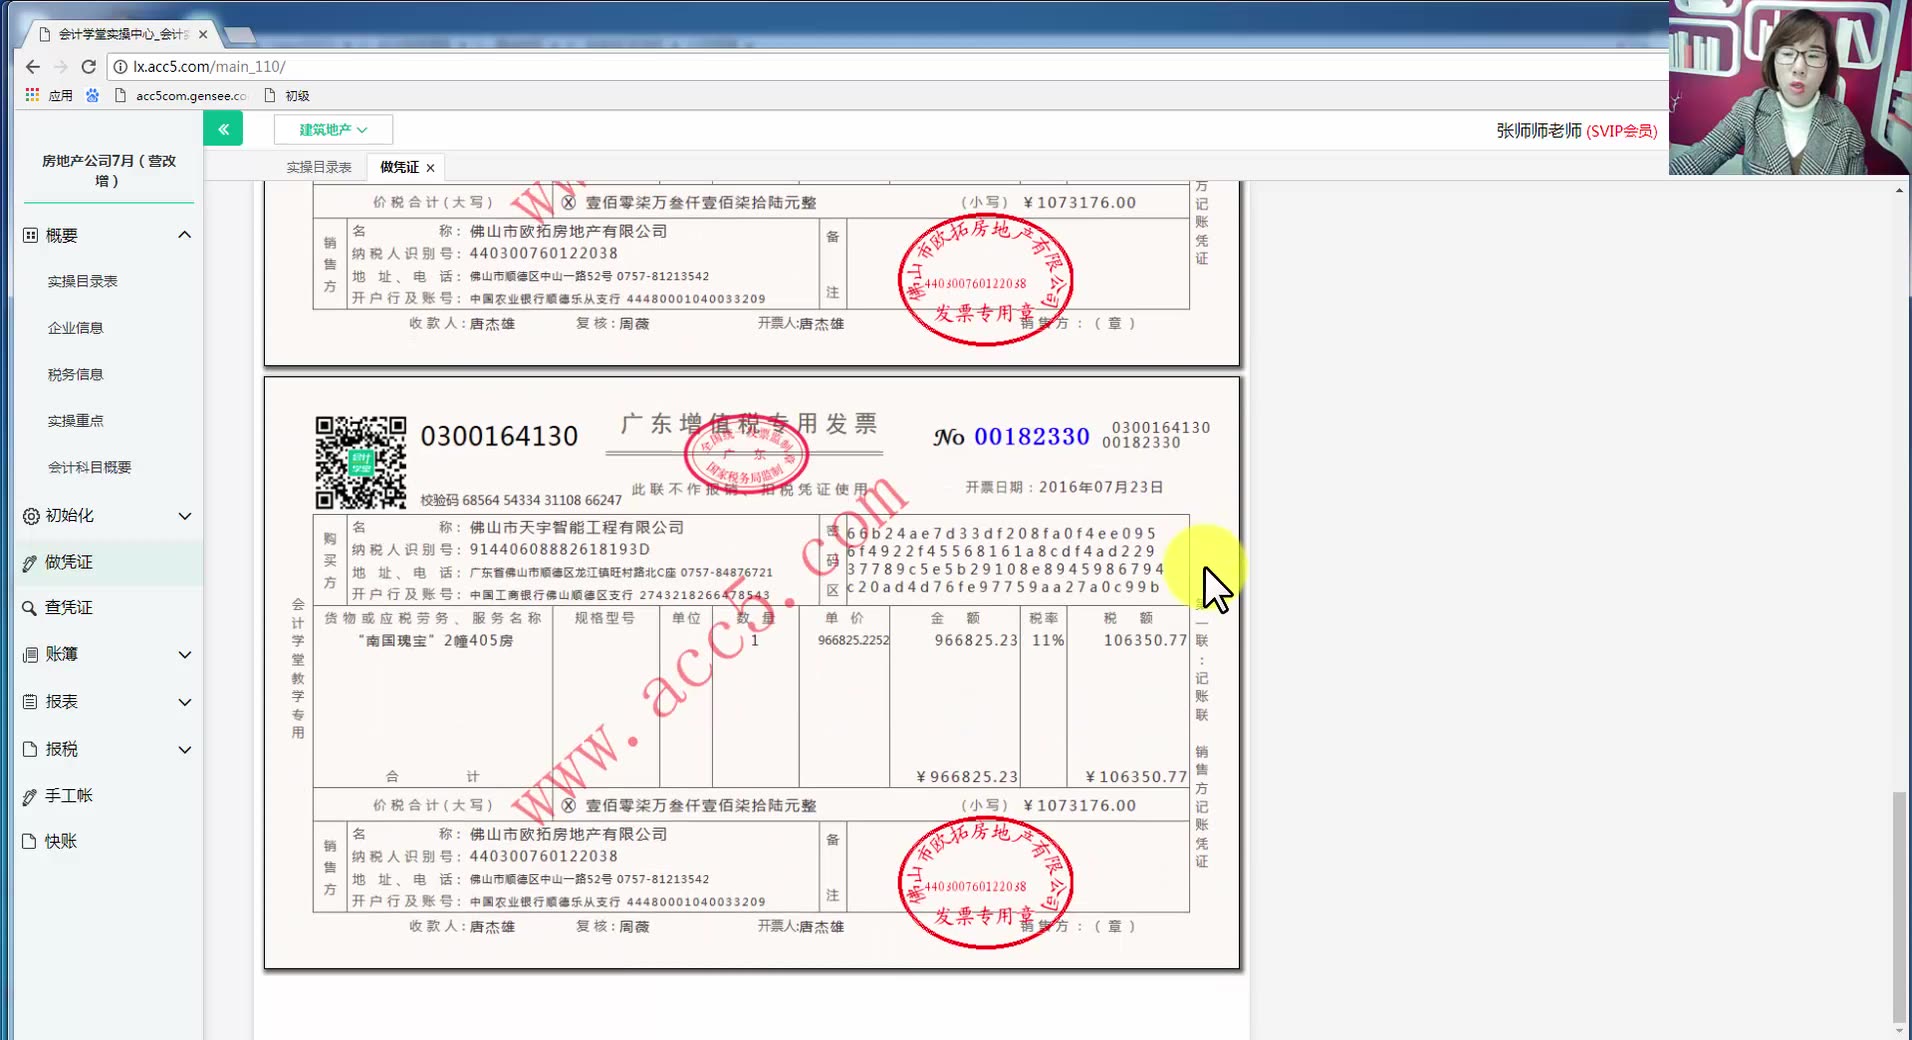The width and height of the screenshot is (1912, 1040).
Task: Expand the 初始化 section chevron
Action: (184, 516)
